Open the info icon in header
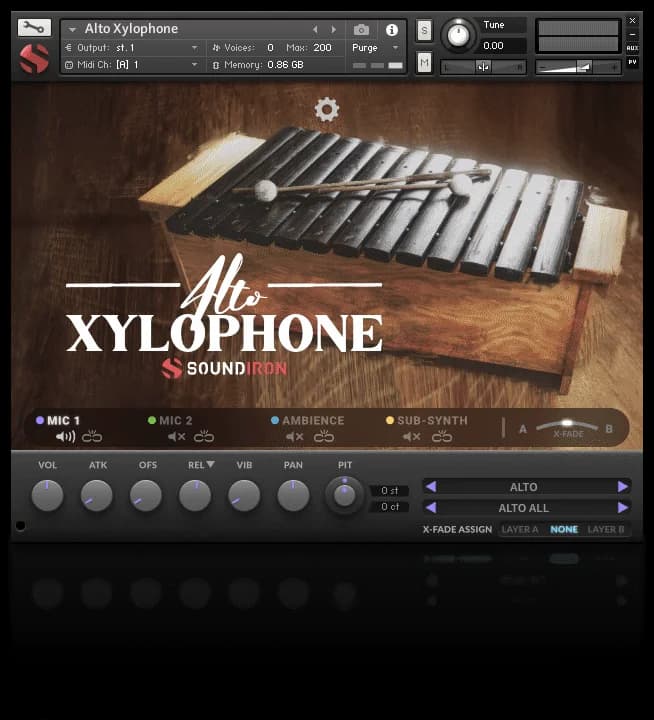The height and width of the screenshot is (720, 654). [392, 30]
